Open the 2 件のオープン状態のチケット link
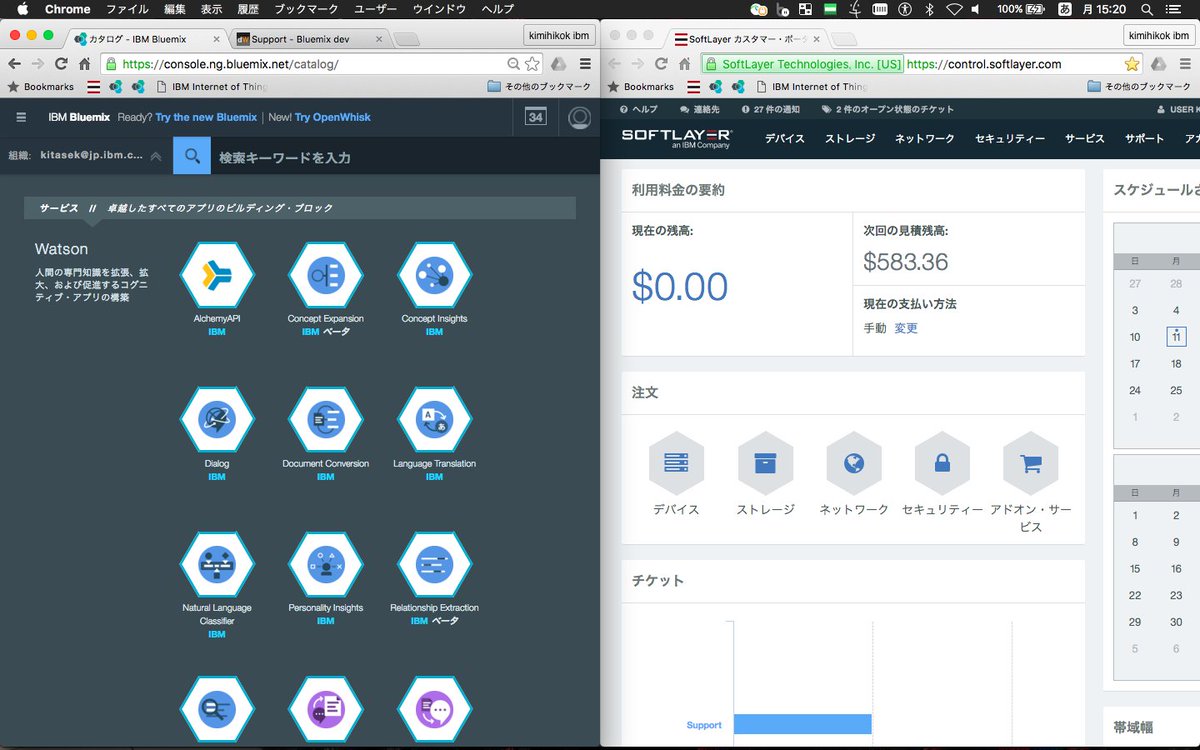The height and width of the screenshot is (750, 1200). click(888, 109)
